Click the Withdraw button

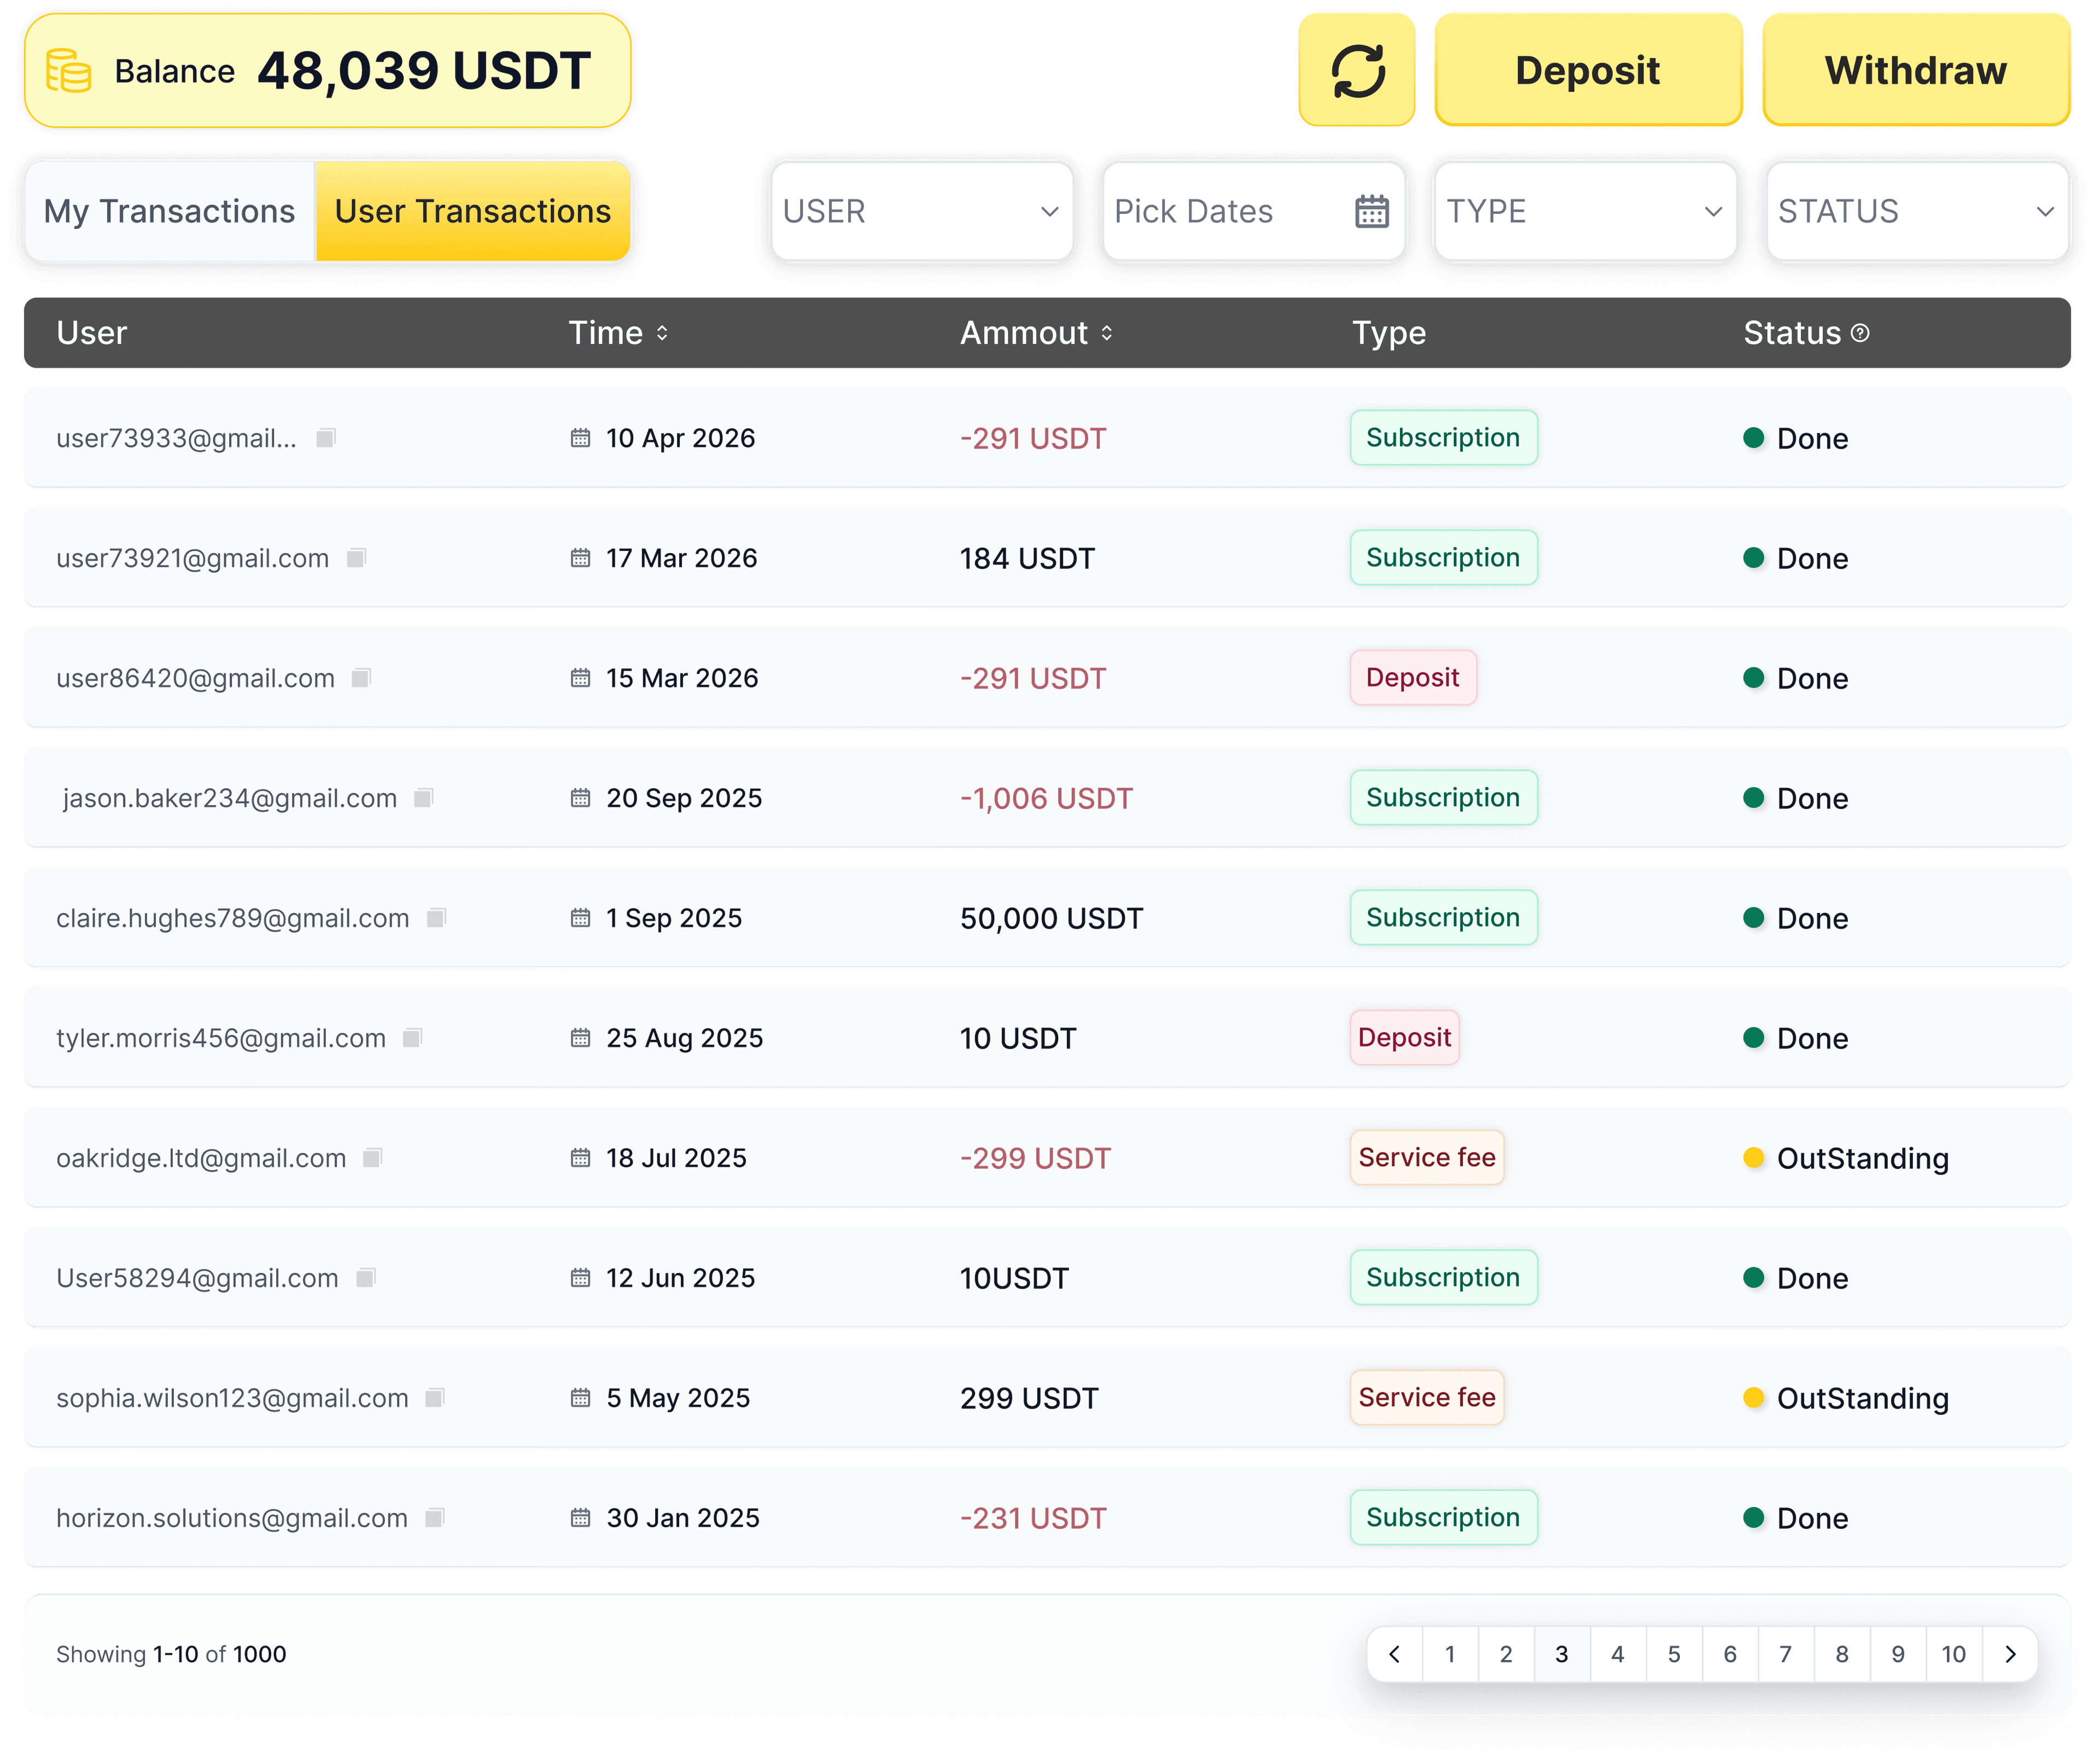(x=1916, y=70)
